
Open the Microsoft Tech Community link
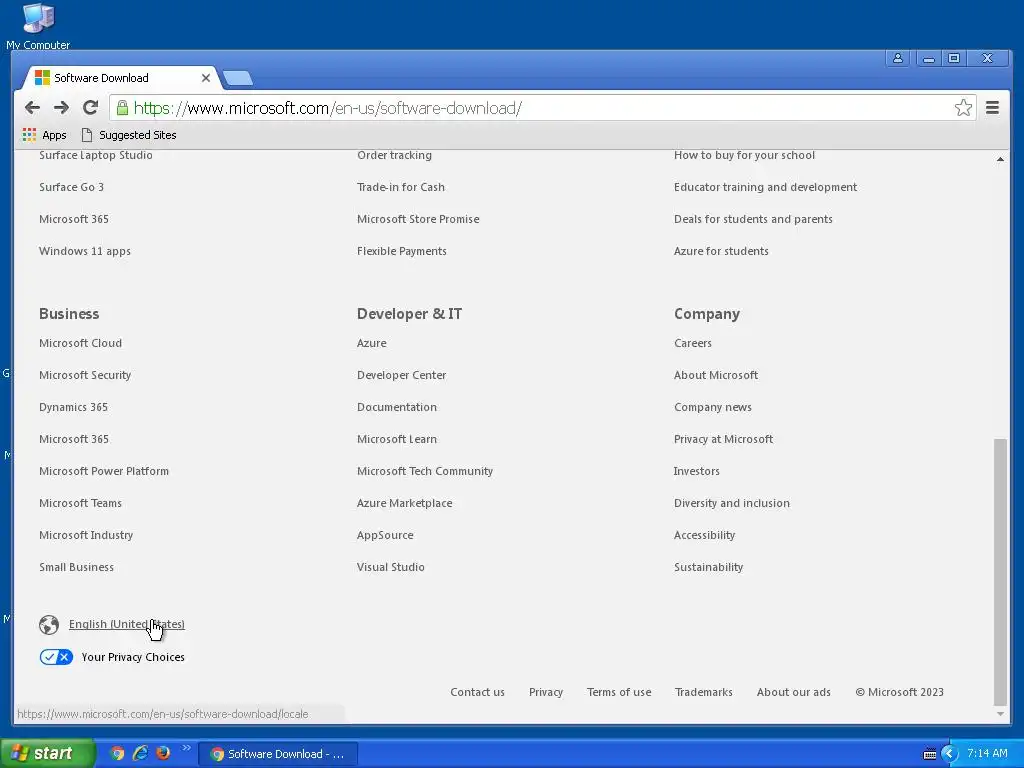coord(425,472)
